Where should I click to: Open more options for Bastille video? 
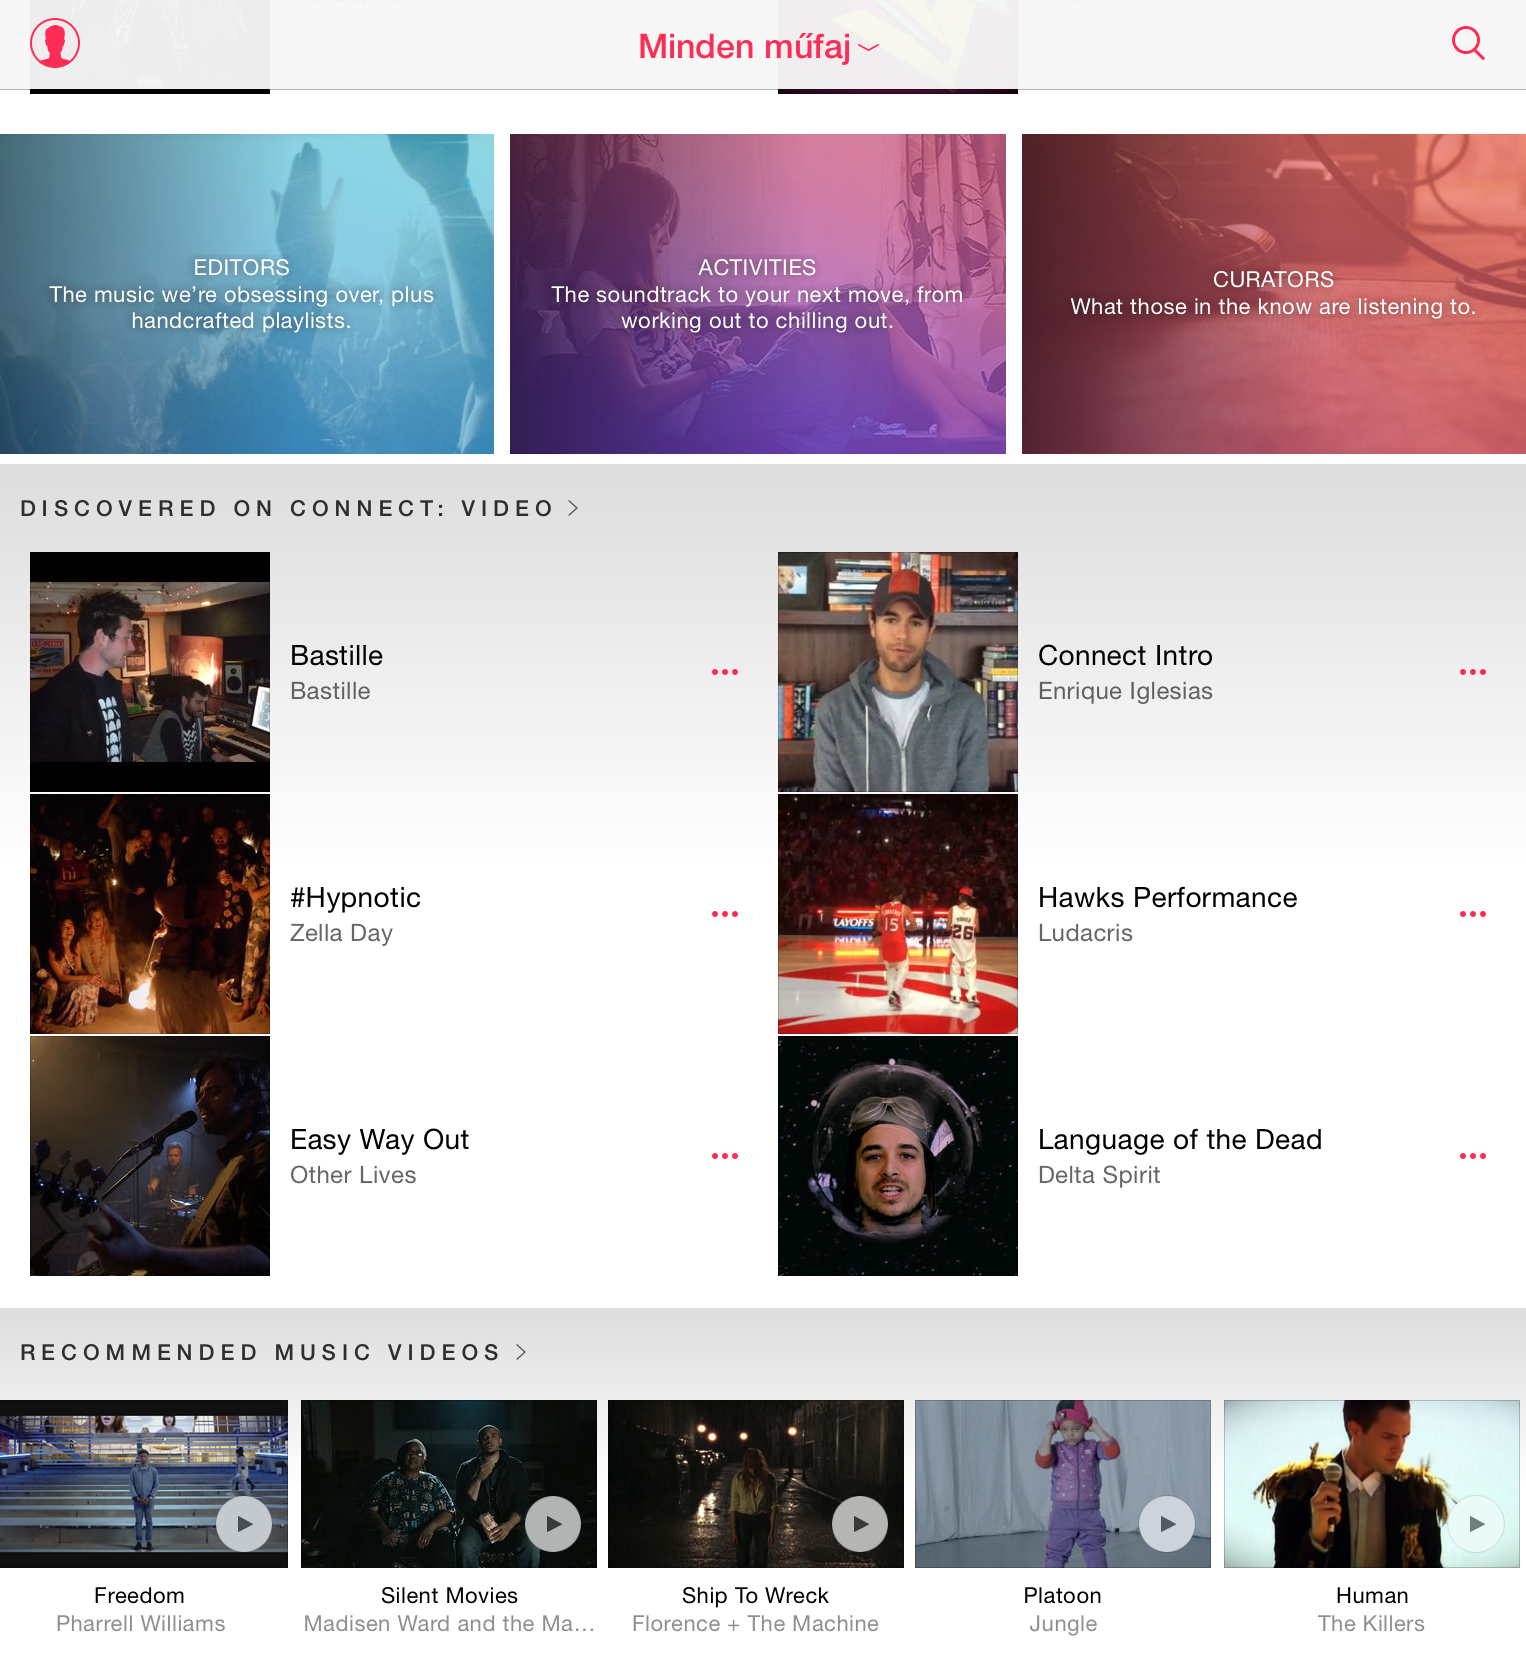click(725, 672)
